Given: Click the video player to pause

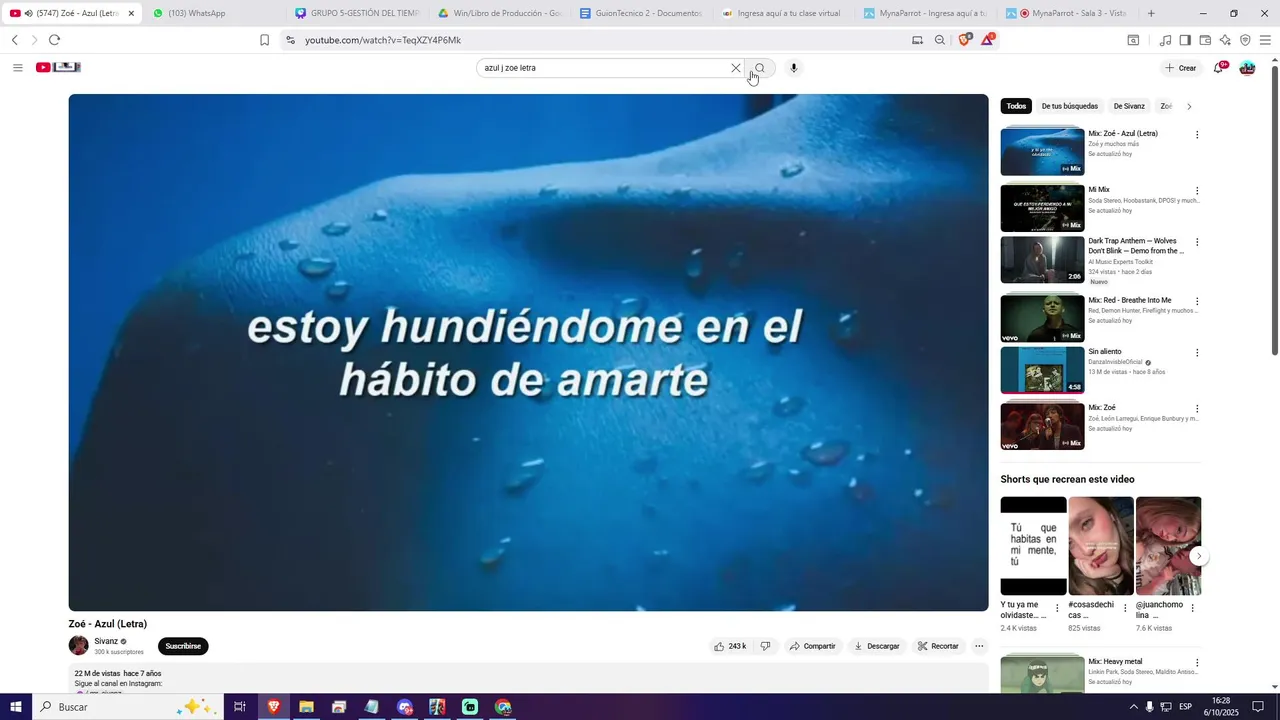Looking at the screenshot, I should coord(528,352).
